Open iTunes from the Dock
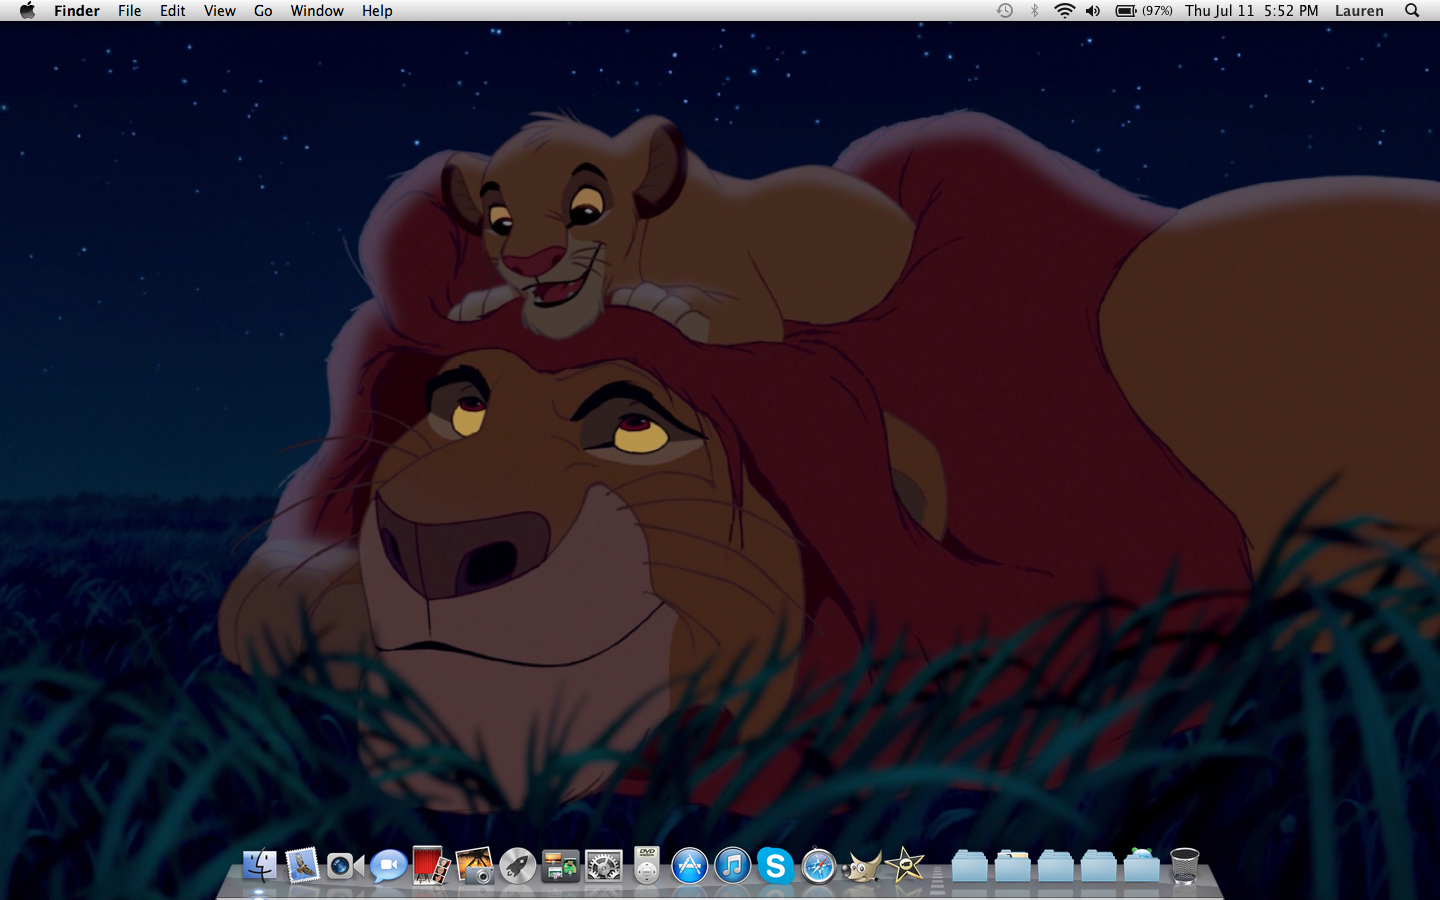Image resolution: width=1440 pixels, height=900 pixels. click(732, 865)
